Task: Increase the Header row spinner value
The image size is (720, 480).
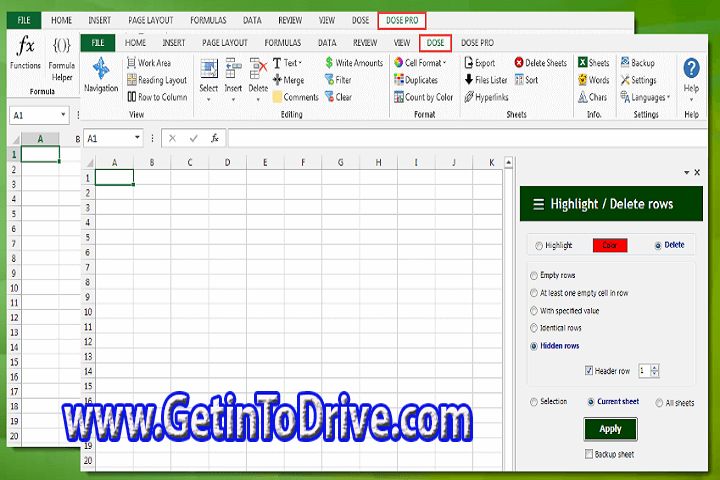Action: [x=655, y=367]
